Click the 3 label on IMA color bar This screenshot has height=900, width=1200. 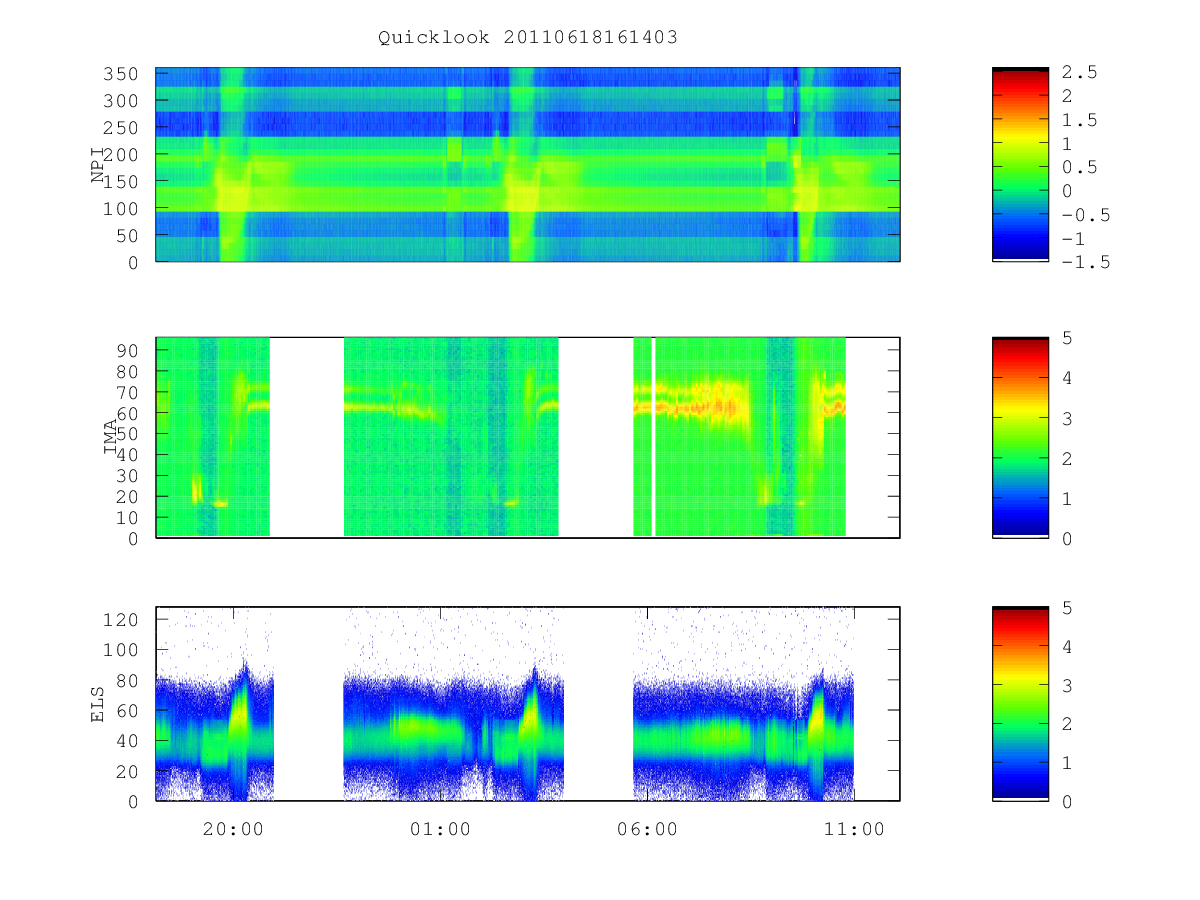[1067, 418]
